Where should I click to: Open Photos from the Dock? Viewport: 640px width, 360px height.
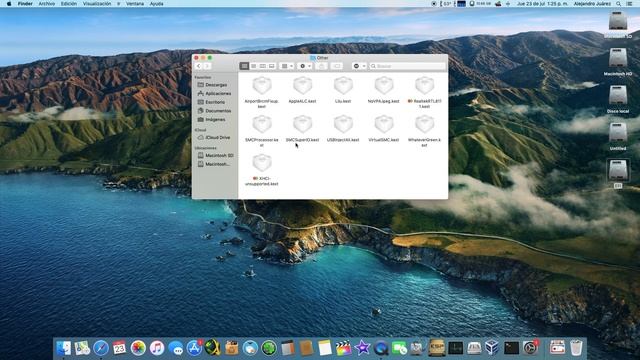[138, 348]
